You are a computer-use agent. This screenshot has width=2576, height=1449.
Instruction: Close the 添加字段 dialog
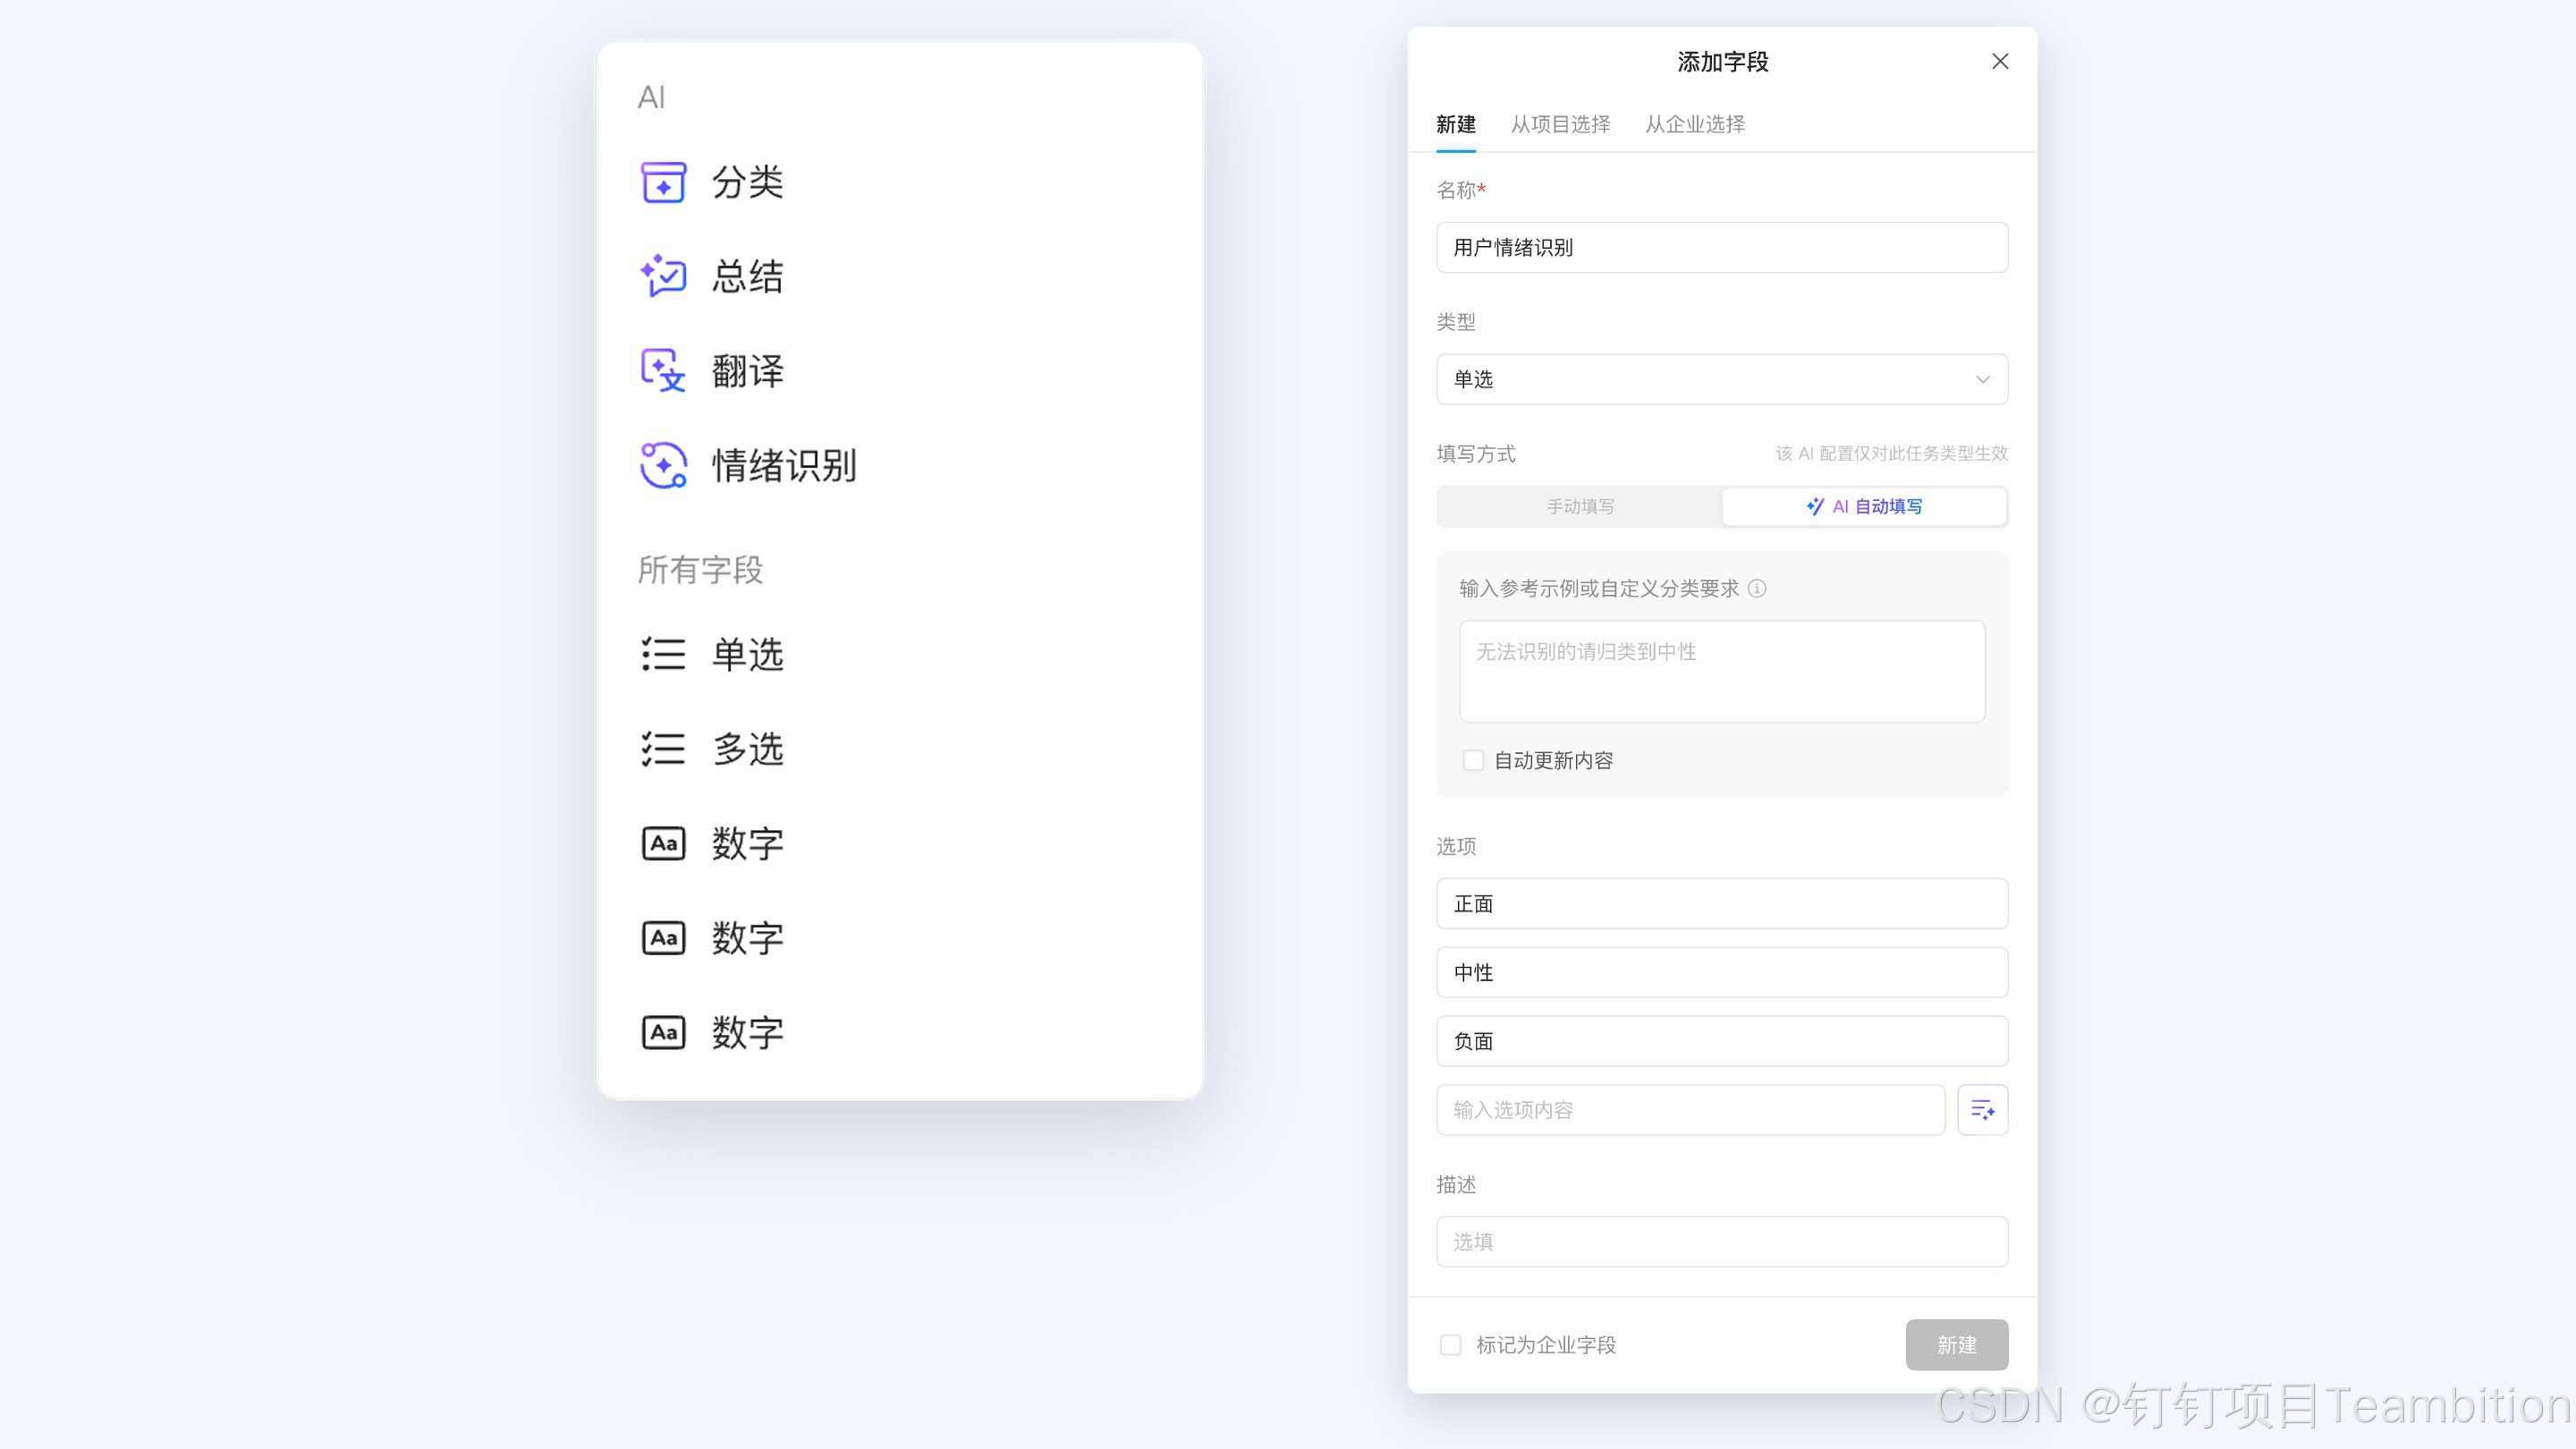click(x=1999, y=61)
